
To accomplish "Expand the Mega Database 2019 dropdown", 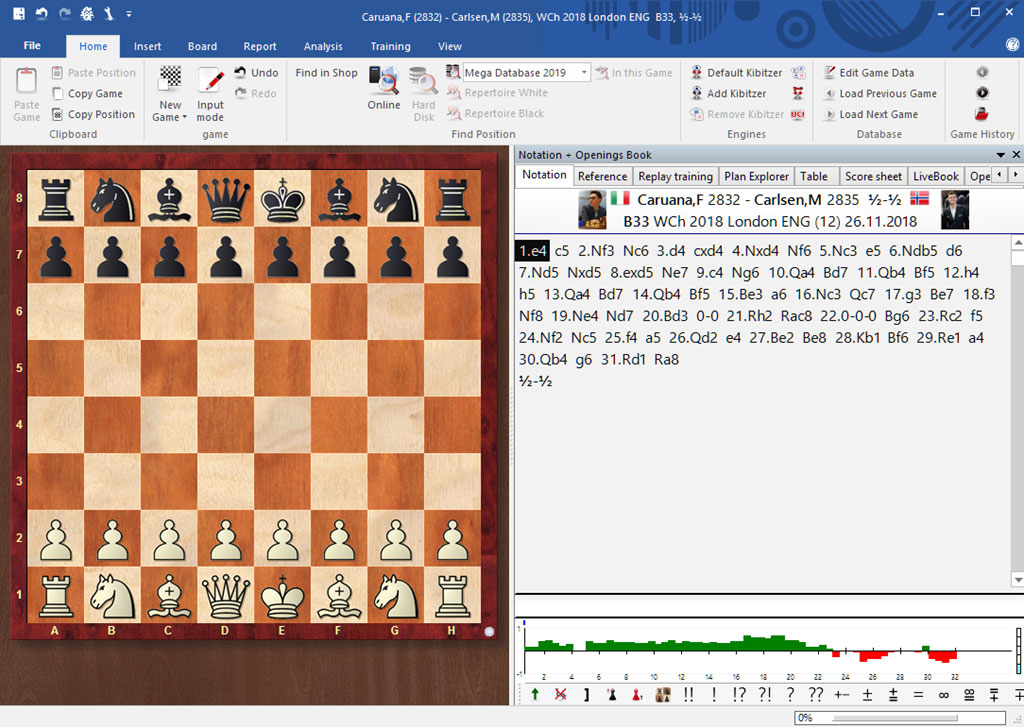I will coord(584,73).
